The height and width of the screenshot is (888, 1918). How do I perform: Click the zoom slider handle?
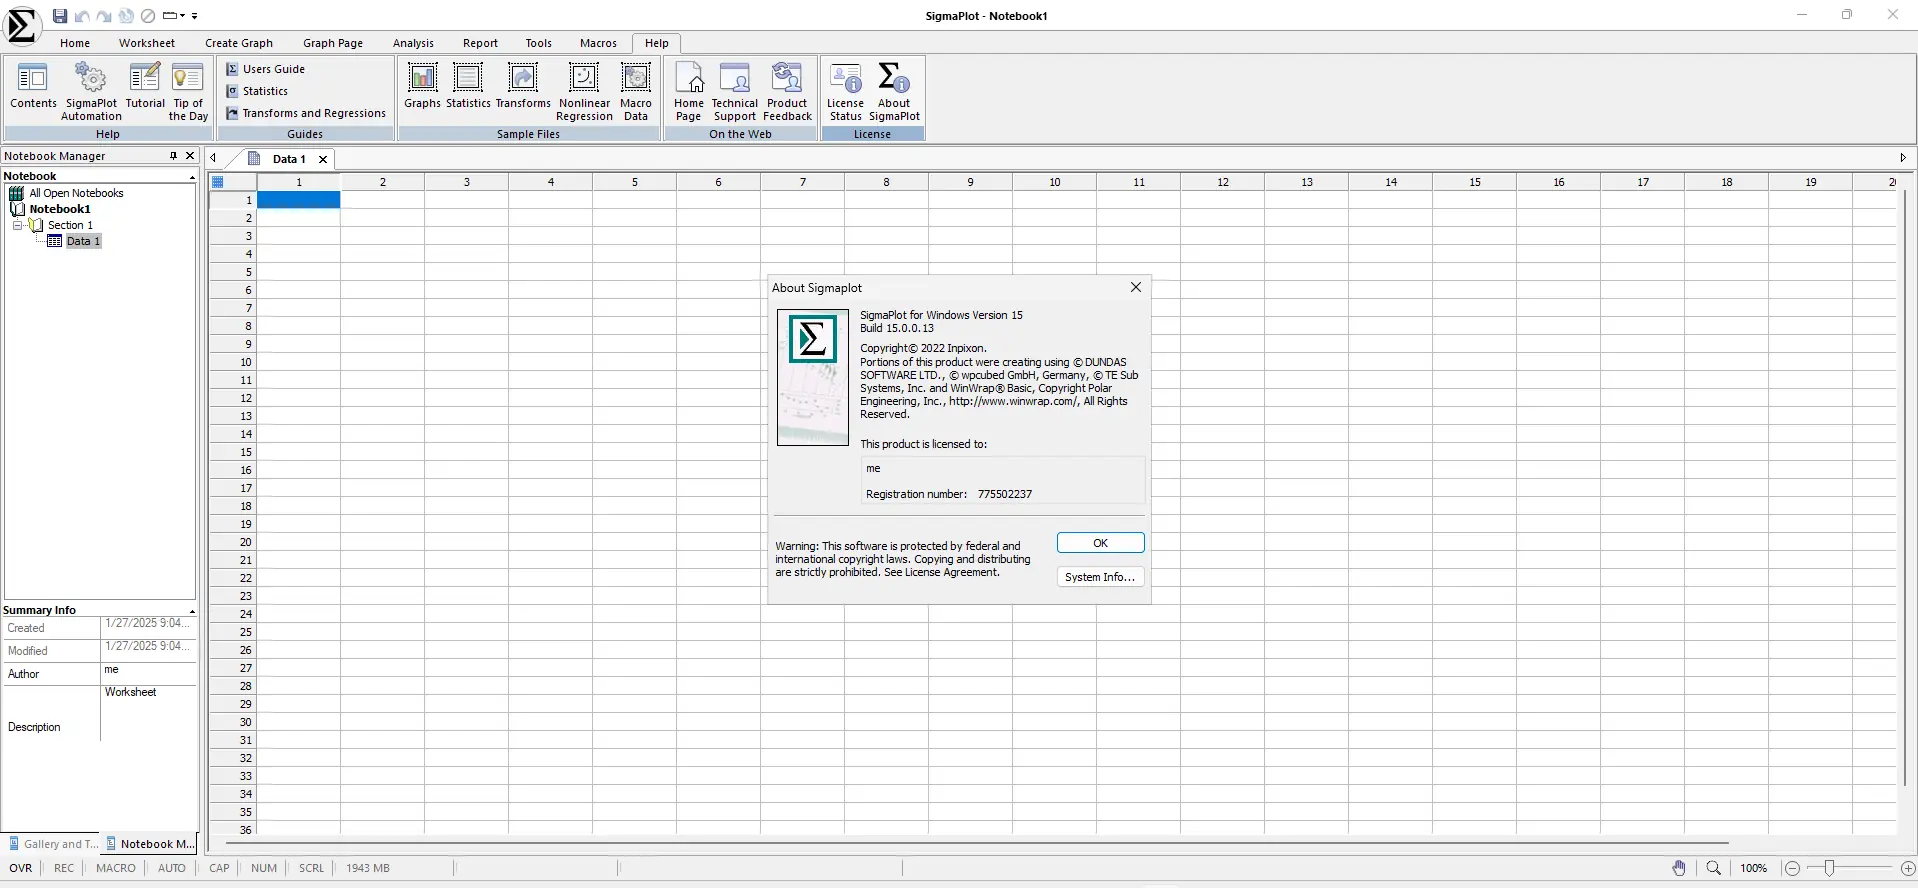pyautogui.click(x=1829, y=868)
